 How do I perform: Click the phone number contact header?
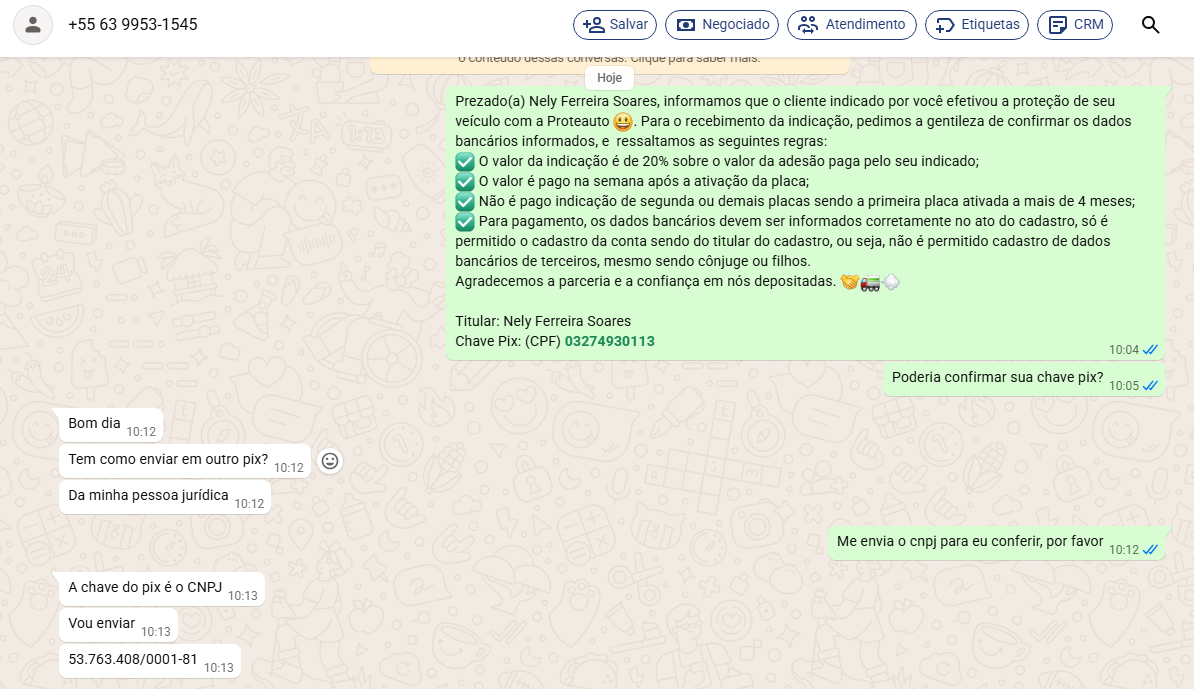coord(133,25)
